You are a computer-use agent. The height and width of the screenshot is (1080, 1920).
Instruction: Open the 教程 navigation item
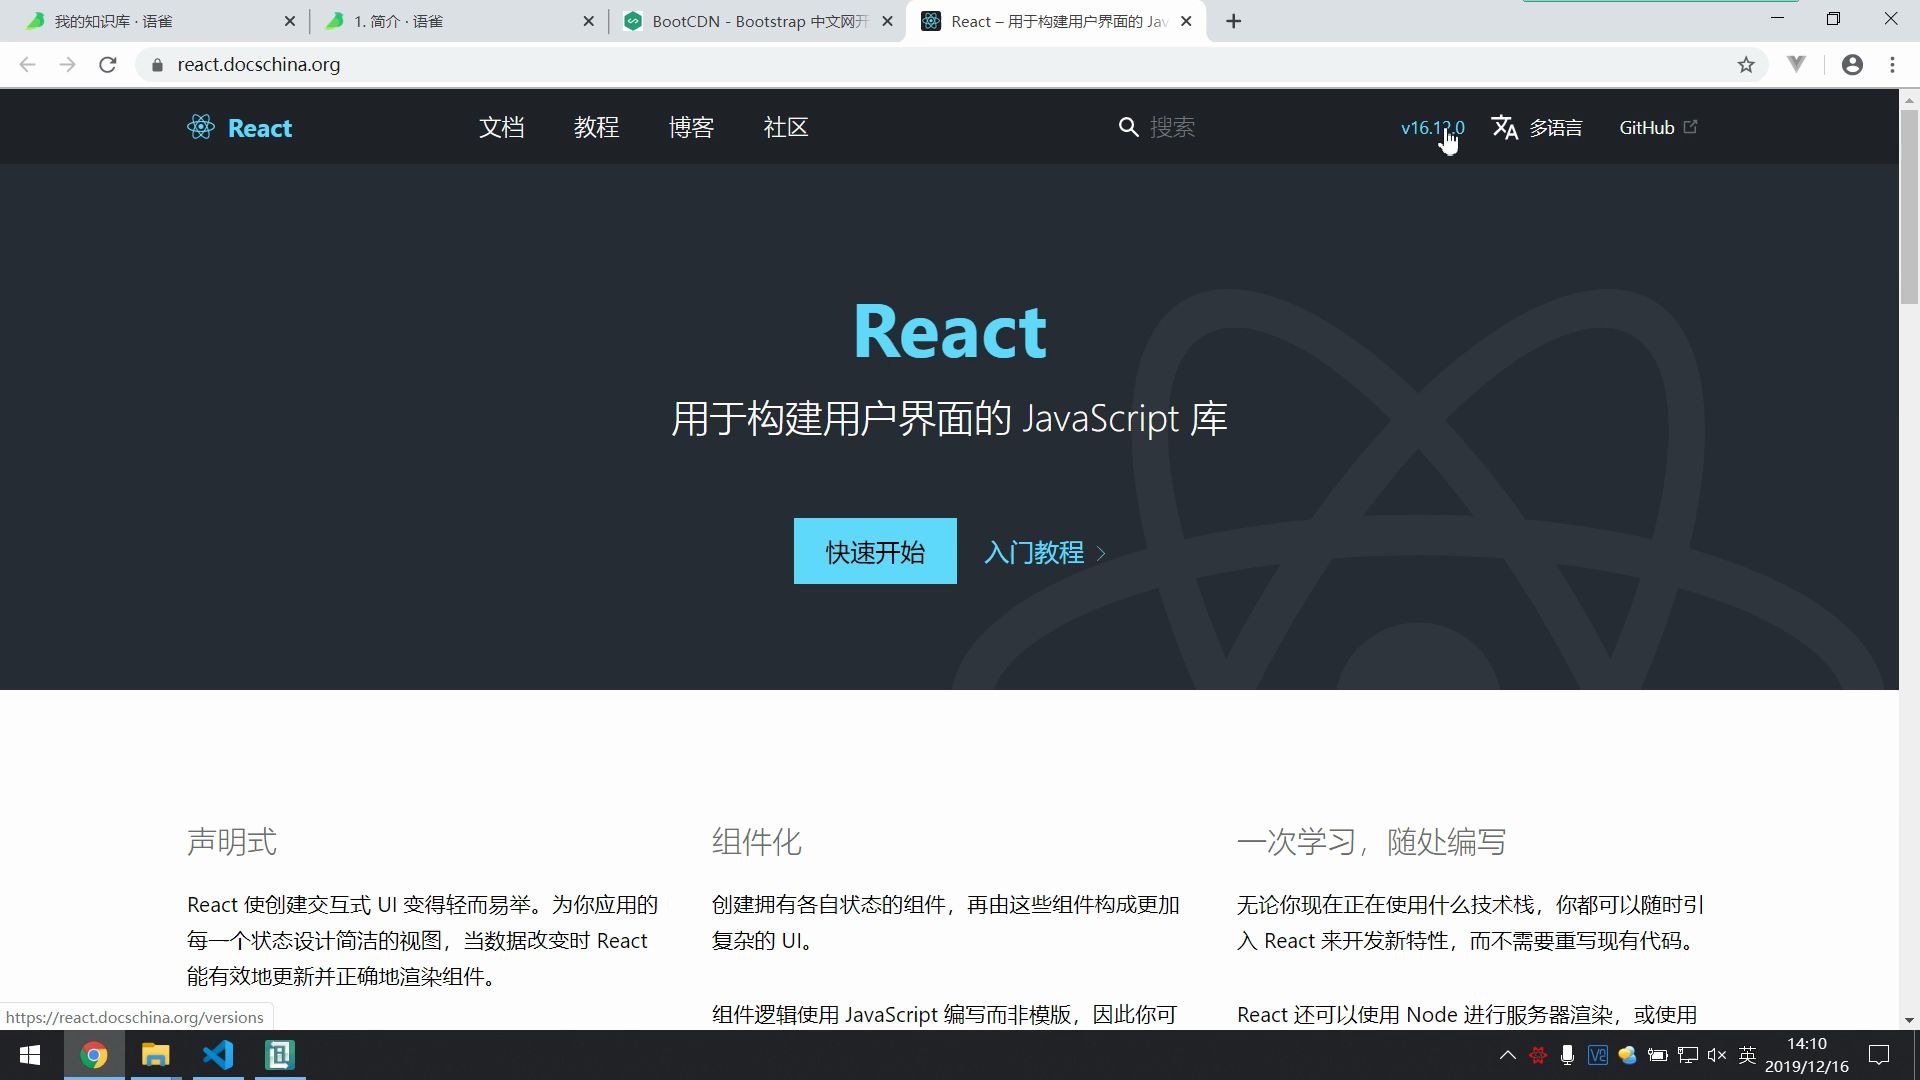[x=596, y=127]
